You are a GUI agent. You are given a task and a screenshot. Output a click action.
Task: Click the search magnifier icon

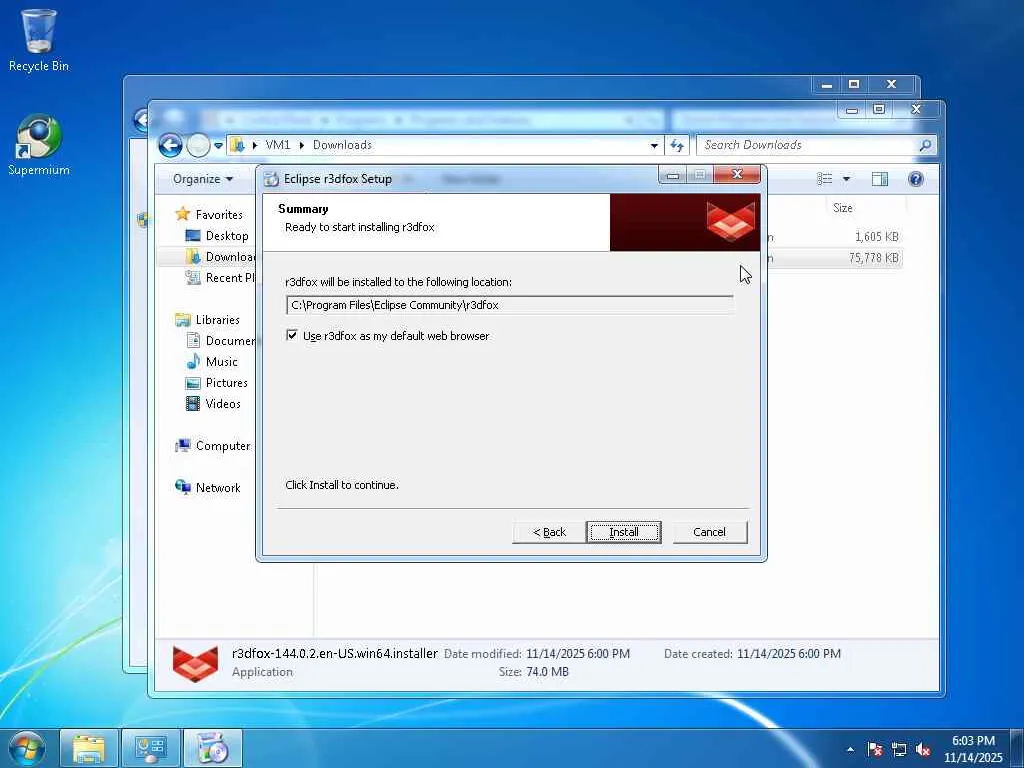point(925,145)
